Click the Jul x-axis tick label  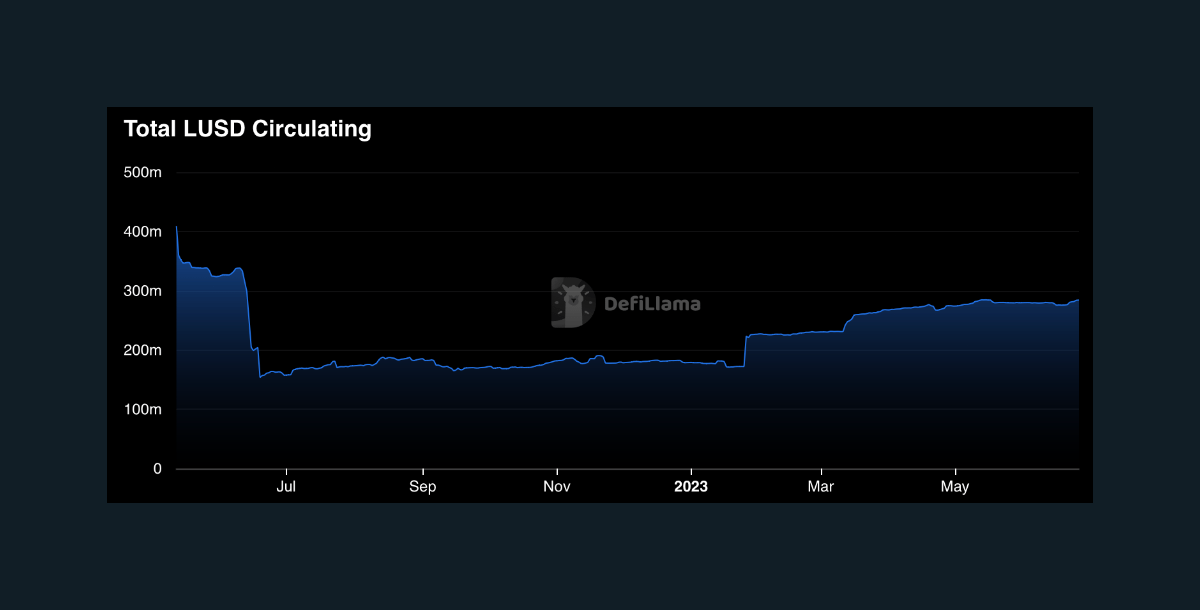[x=287, y=487]
